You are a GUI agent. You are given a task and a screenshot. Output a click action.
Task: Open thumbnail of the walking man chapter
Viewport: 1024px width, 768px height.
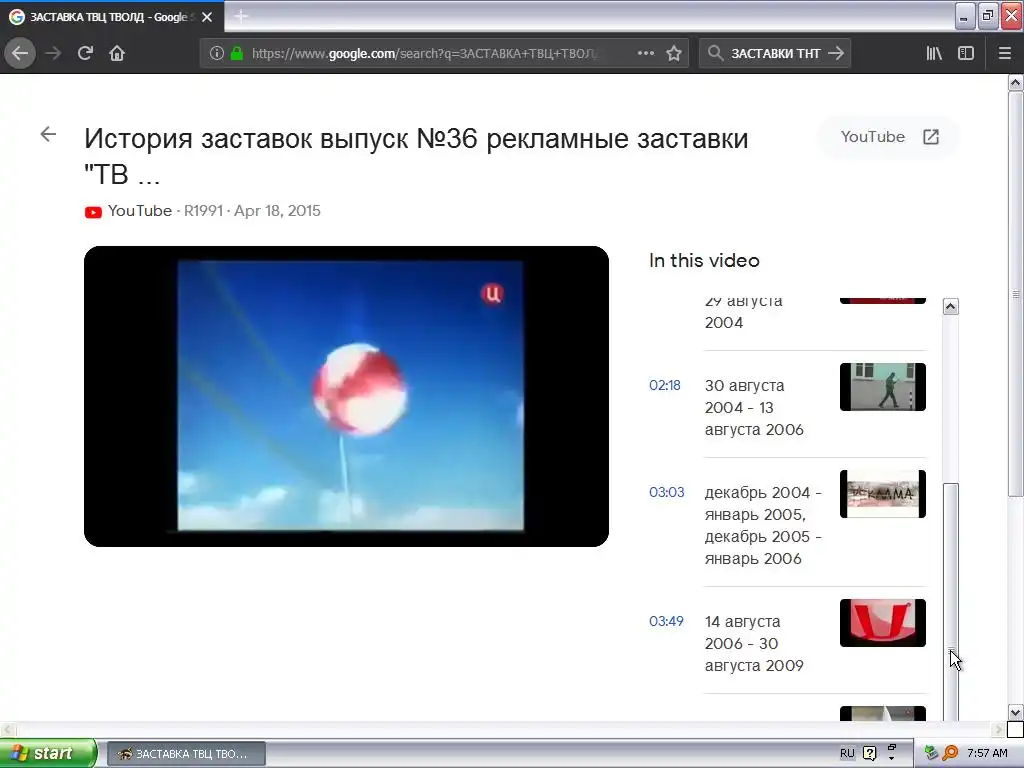pyautogui.click(x=883, y=387)
